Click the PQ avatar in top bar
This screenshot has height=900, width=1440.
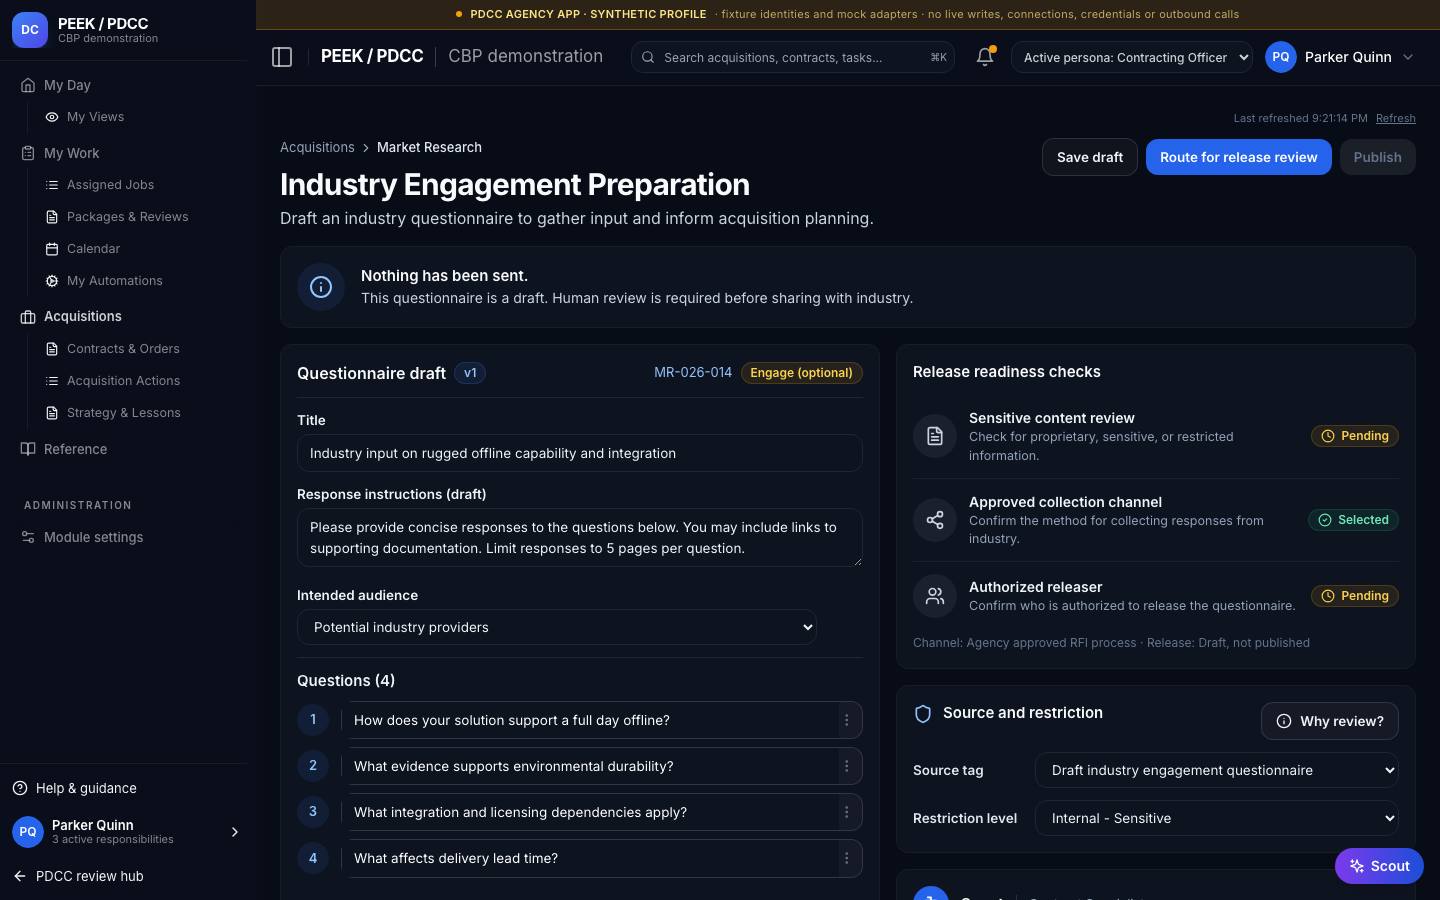1281,57
